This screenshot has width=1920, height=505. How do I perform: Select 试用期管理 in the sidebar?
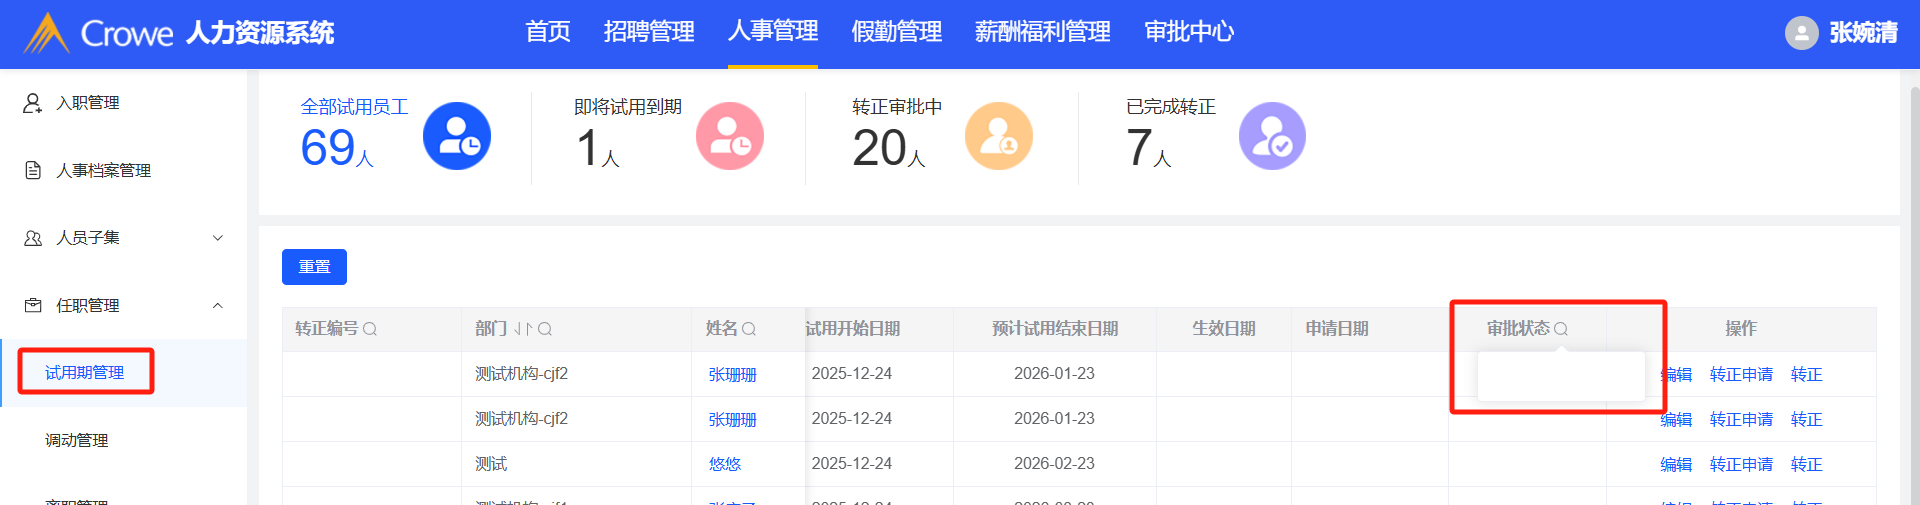point(85,372)
